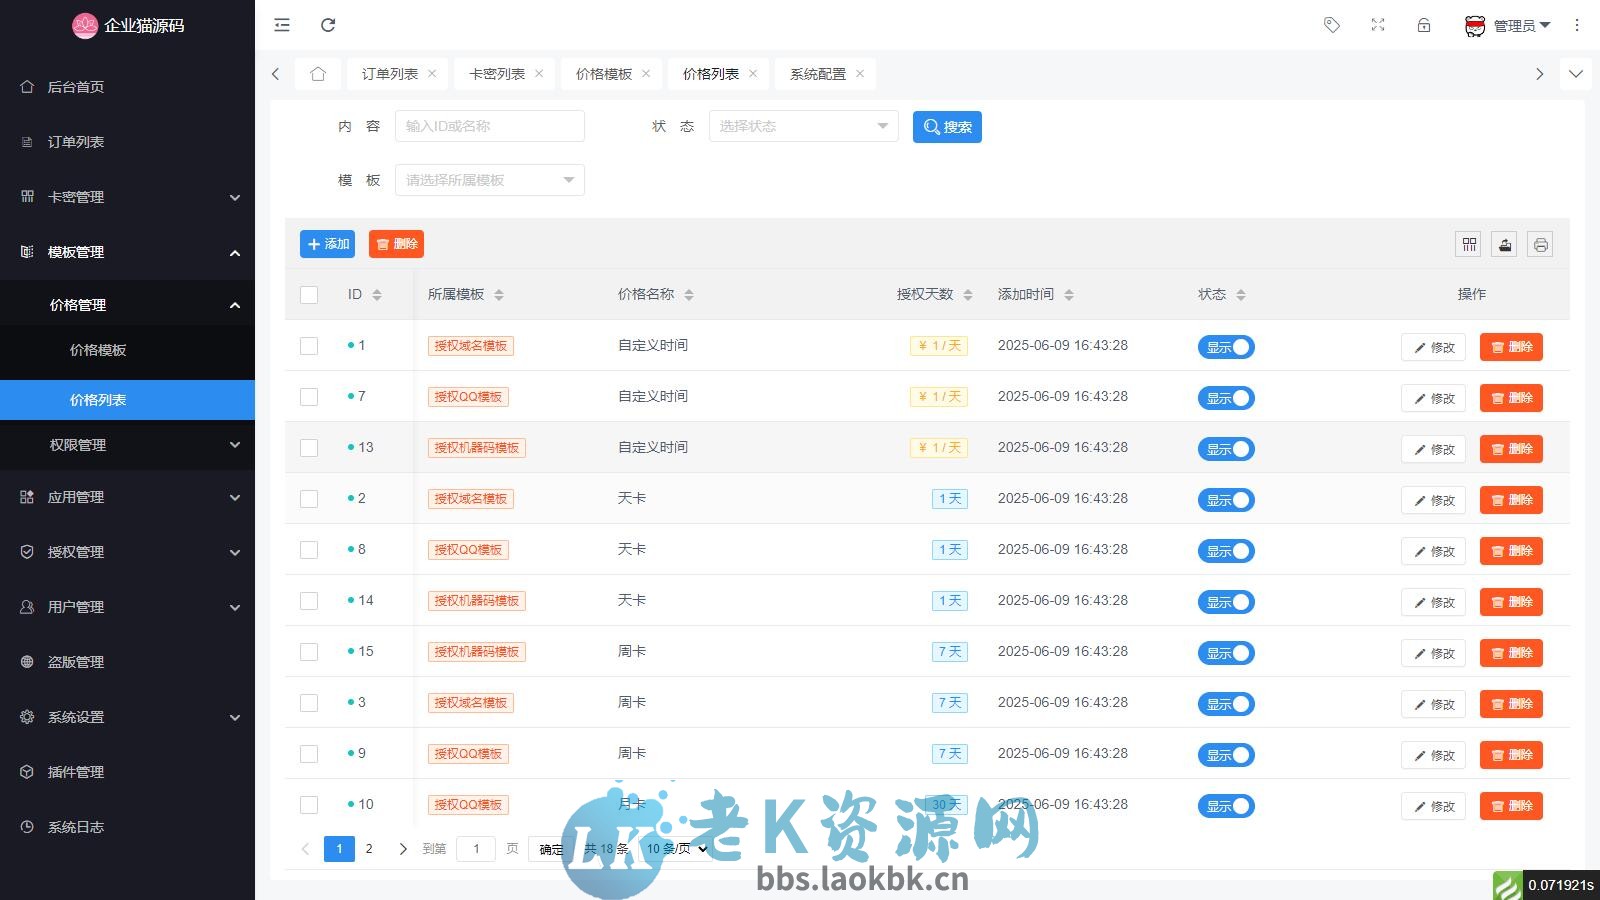Open the 请选择所属模板 template dropdown
Screen dimensions: 1600x900
[x=489, y=180]
